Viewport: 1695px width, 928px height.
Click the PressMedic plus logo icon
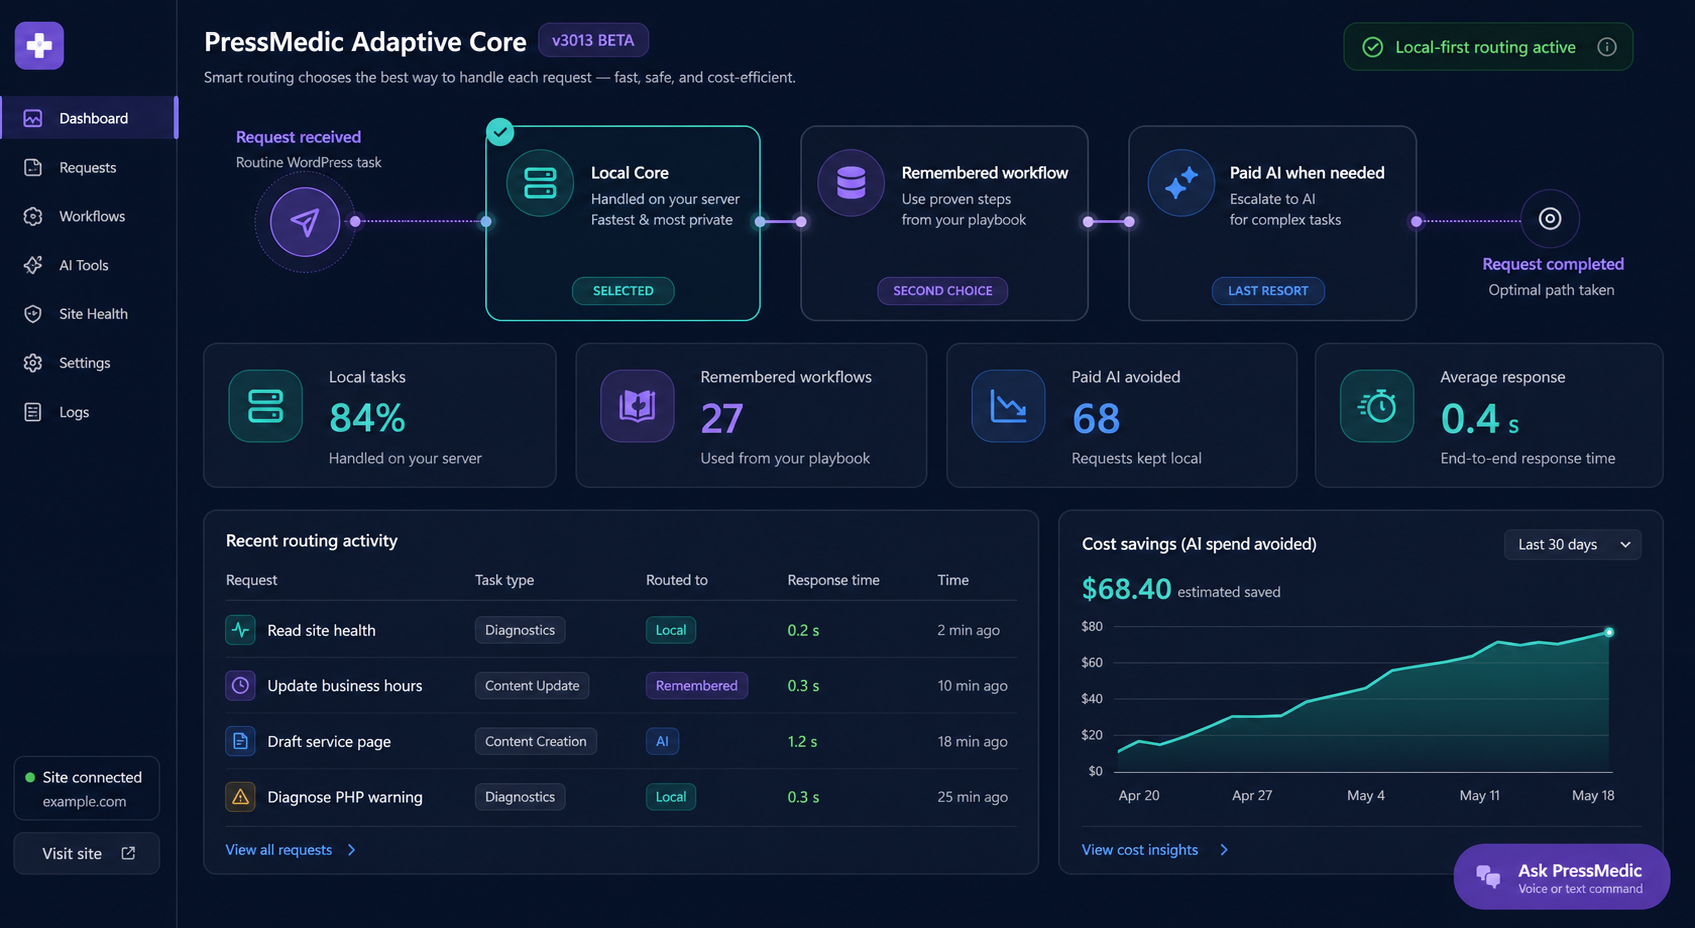[39, 46]
